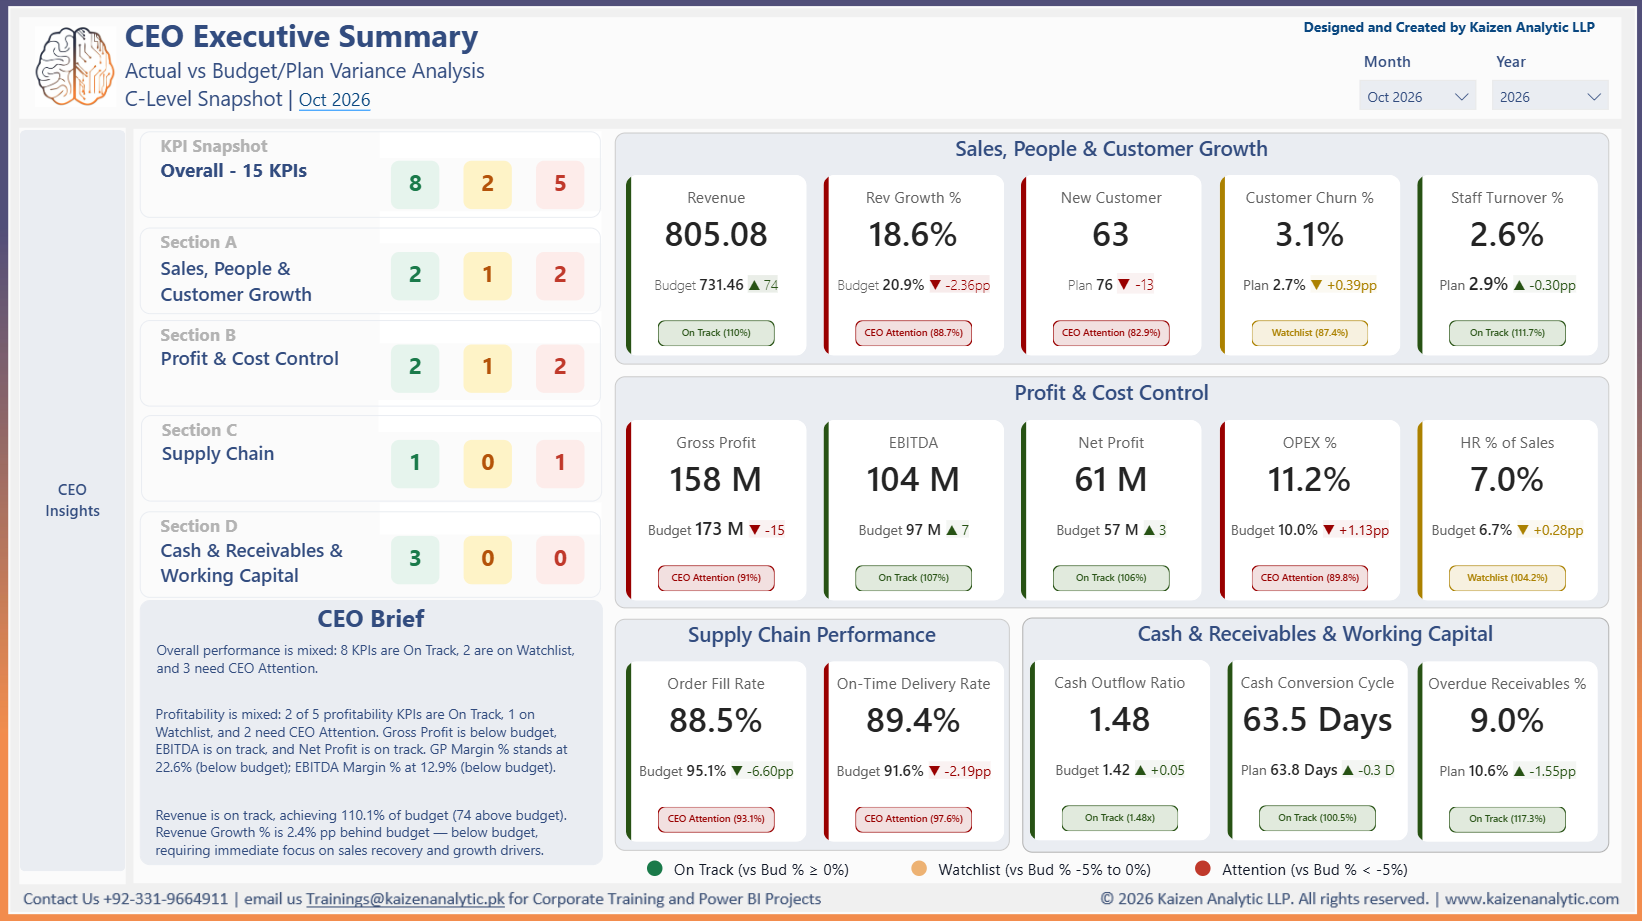The height and width of the screenshot is (921, 1642).
Task: Click the Net Profit value 61 M
Action: [1111, 480]
